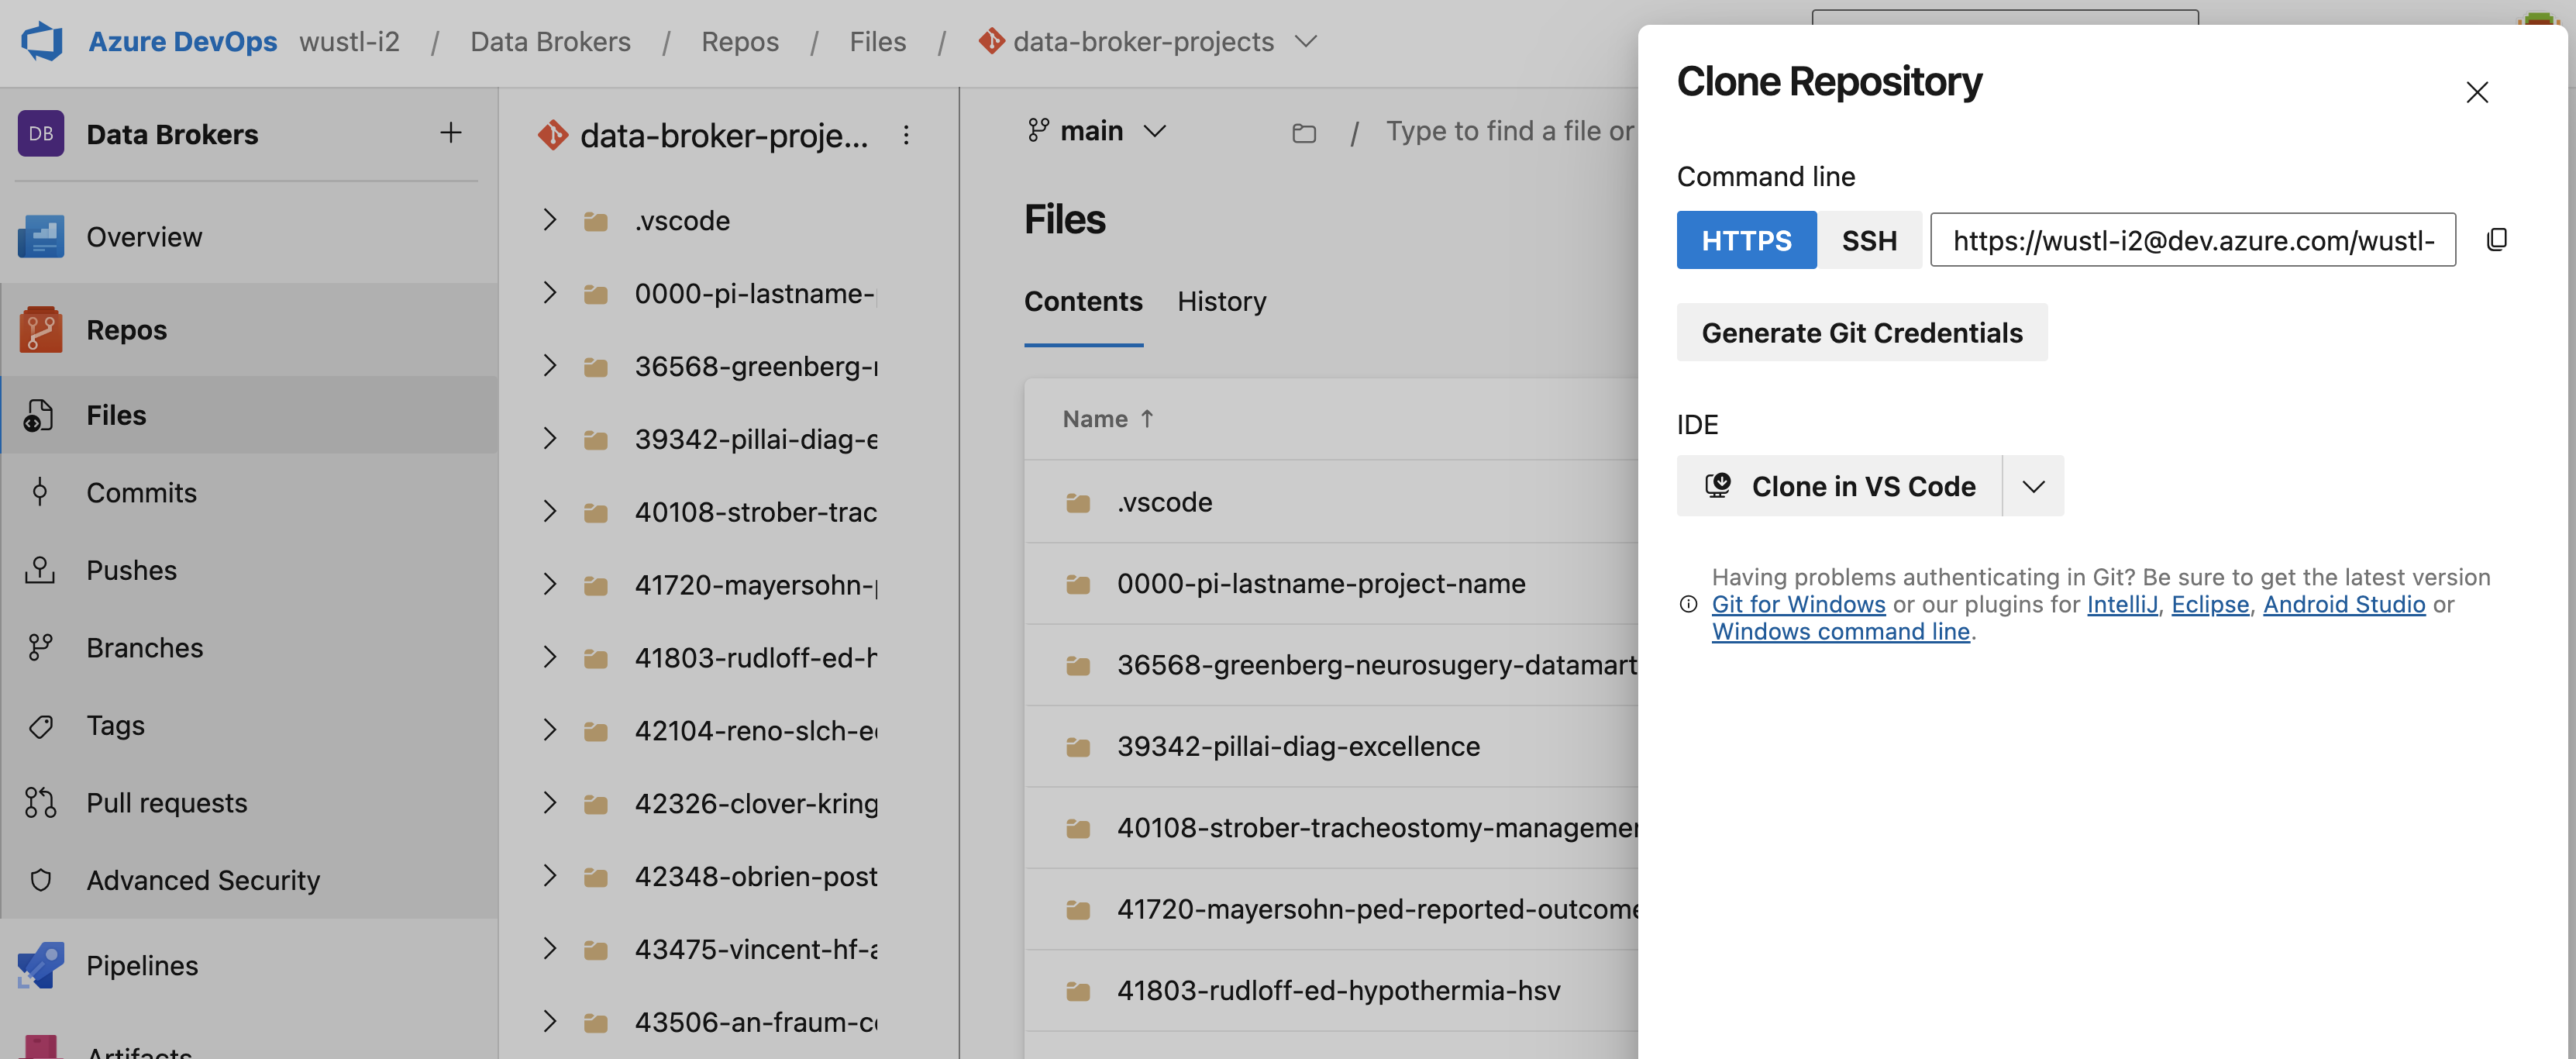Click the repository root folder icon in path bar

pos(1304,132)
